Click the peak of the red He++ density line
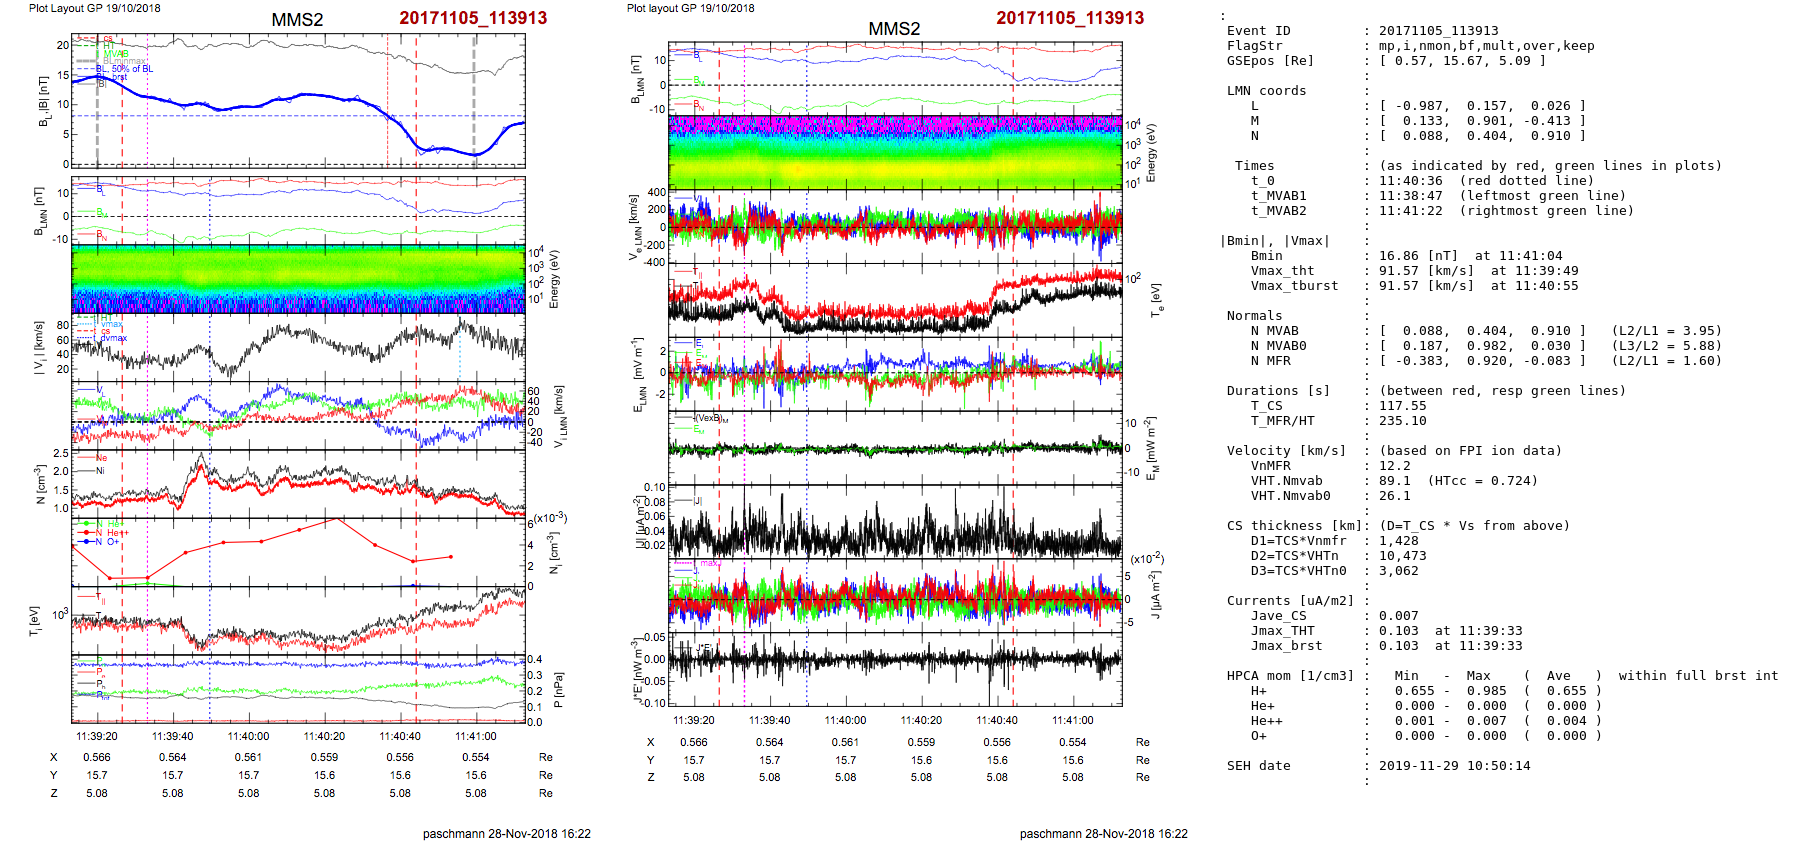This screenshot has width=1804, height=841. 337,519
